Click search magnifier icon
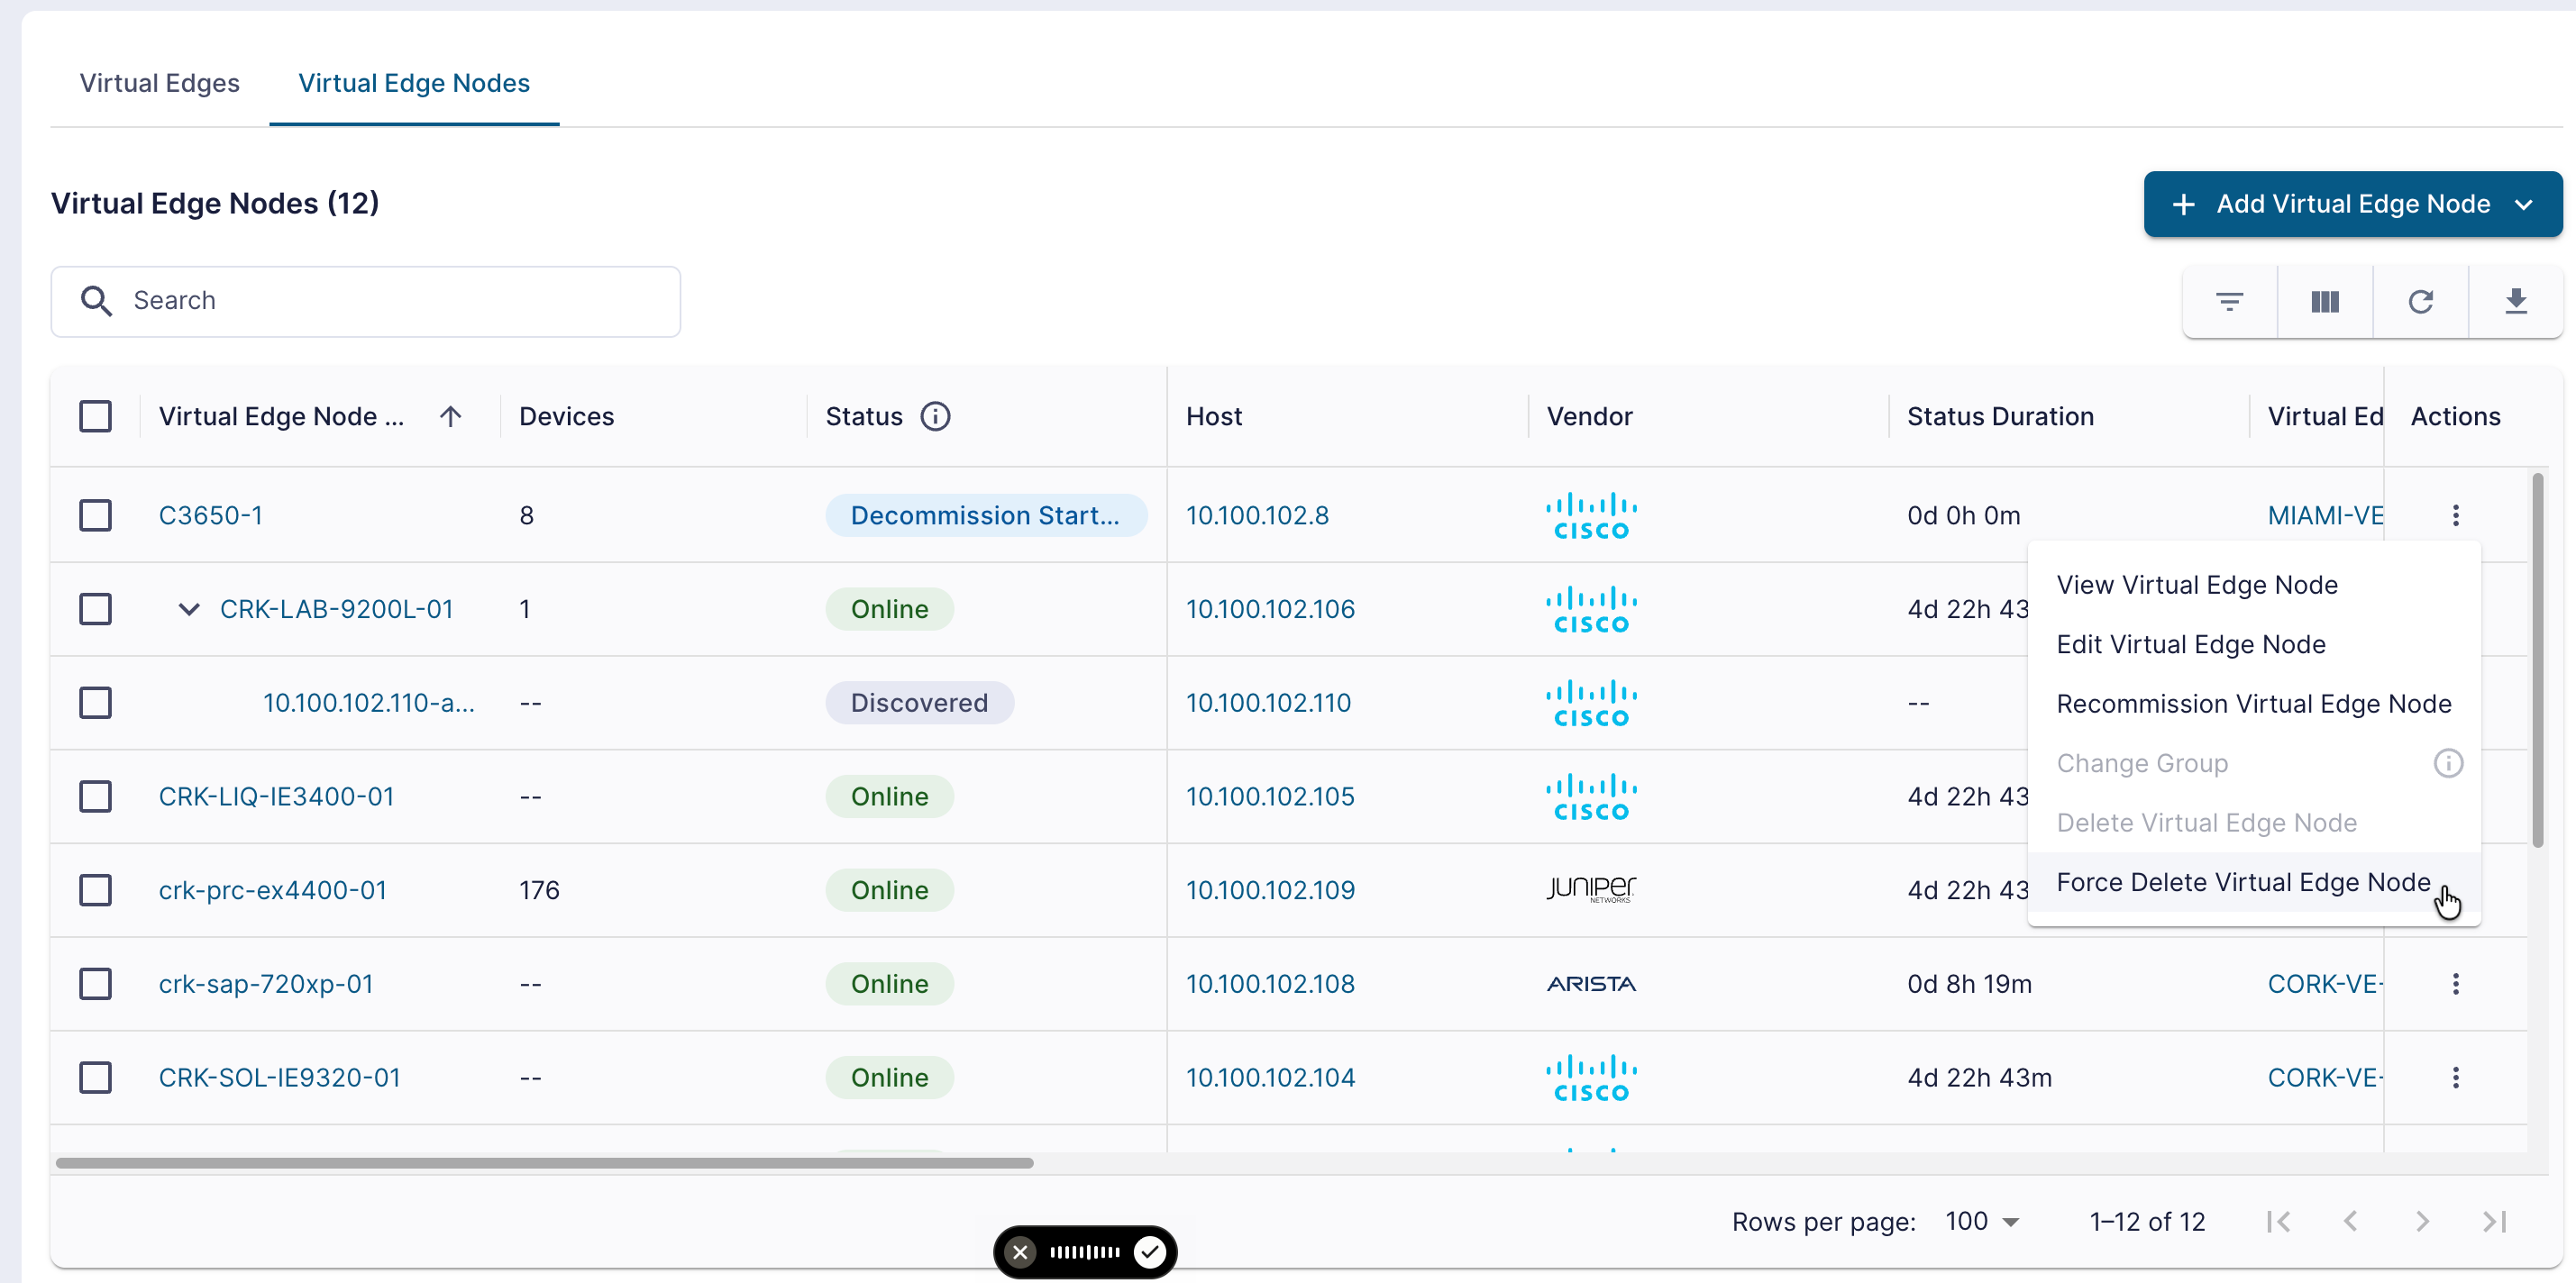 (x=96, y=301)
